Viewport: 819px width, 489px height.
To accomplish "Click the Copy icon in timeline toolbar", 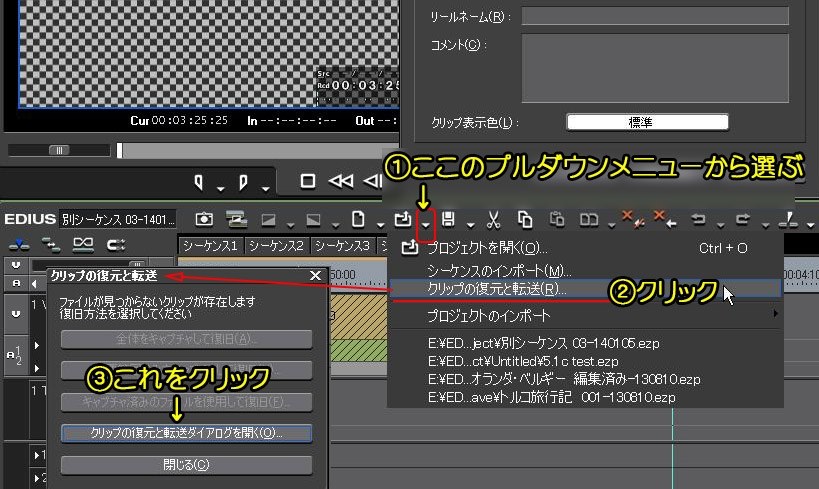I will click(x=524, y=220).
